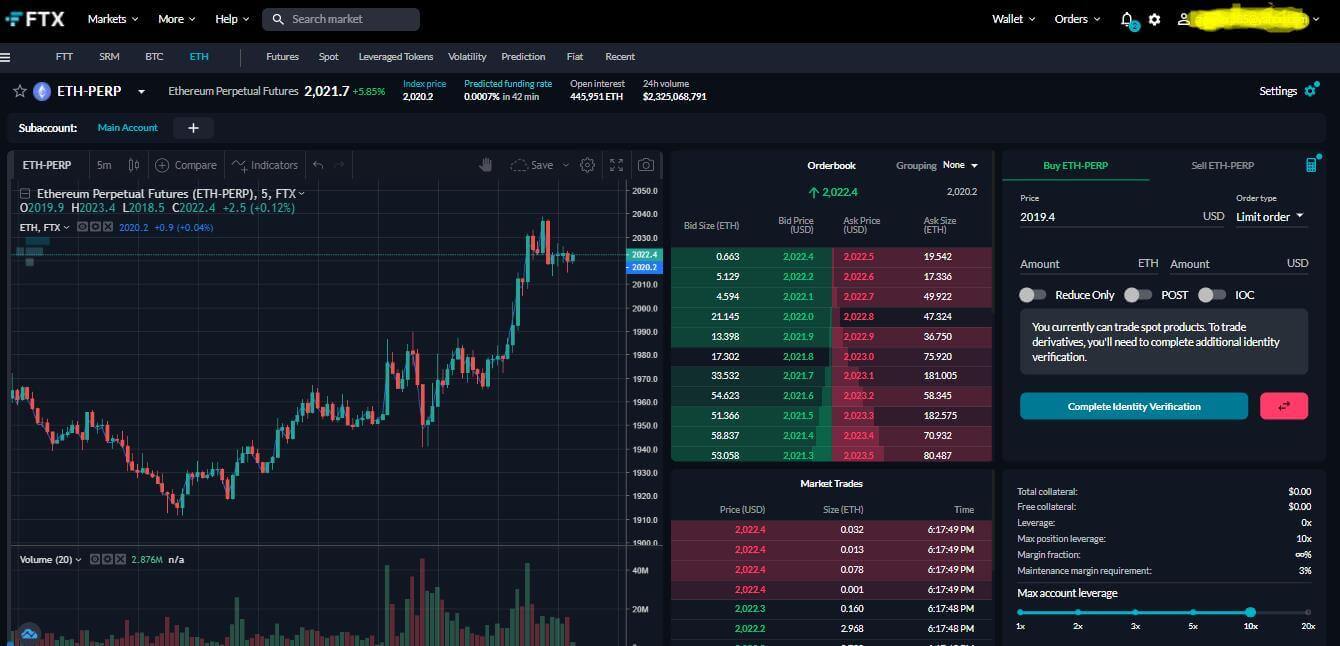Open the order calculator icon
This screenshot has width=1340, height=646.
pos(1311,165)
